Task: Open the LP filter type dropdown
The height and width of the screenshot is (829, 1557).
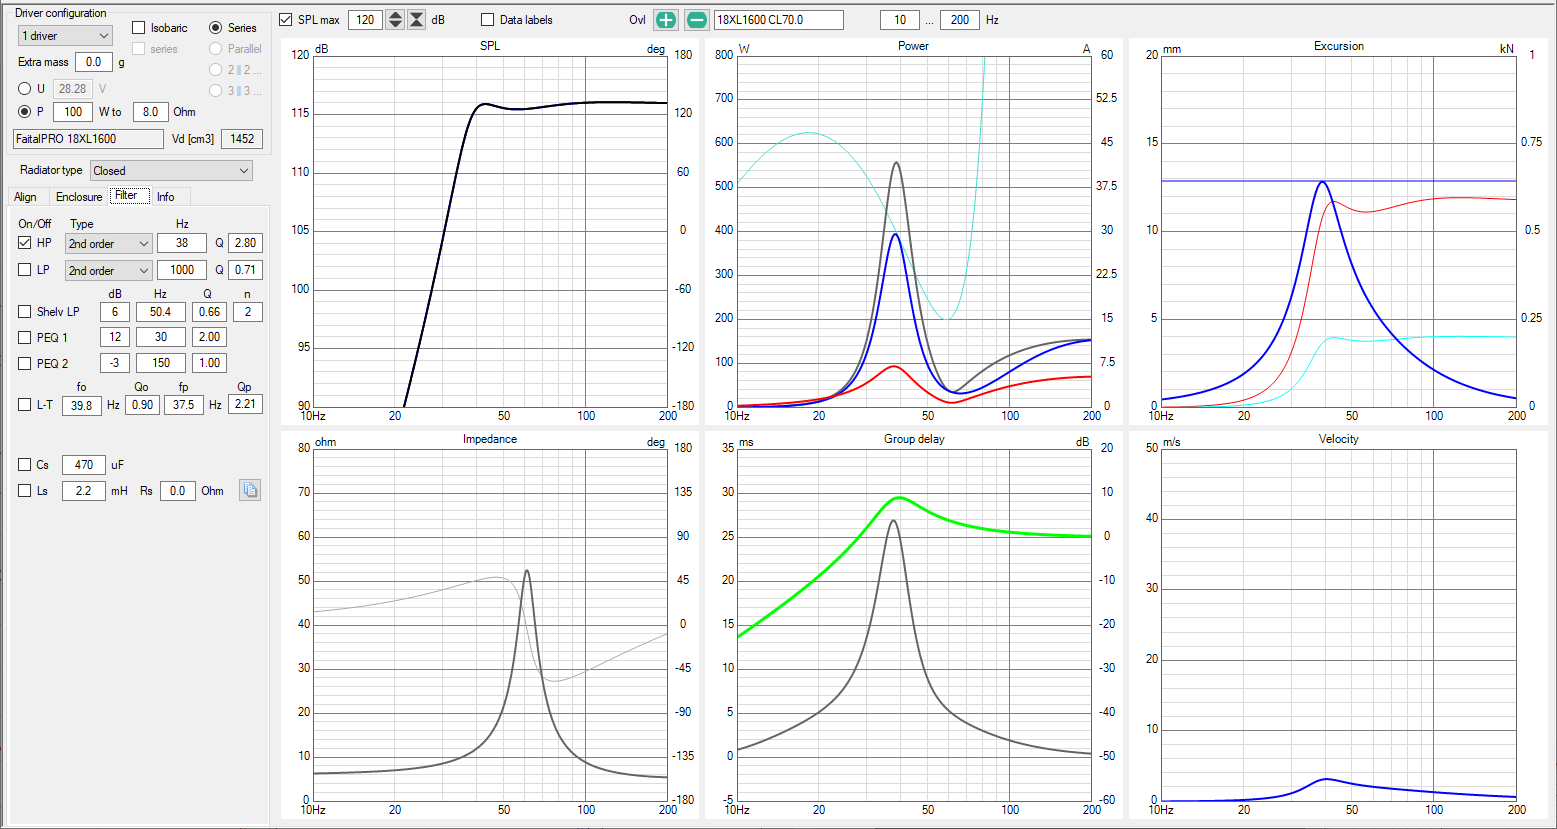Action: (x=109, y=271)
